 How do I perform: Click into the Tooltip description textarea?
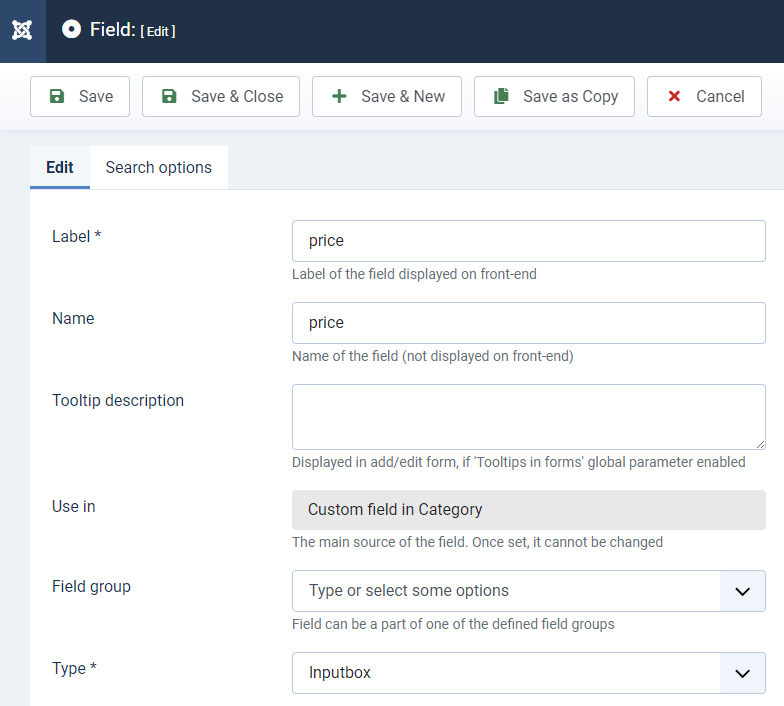pyautogui.click(x=528, y=417)
